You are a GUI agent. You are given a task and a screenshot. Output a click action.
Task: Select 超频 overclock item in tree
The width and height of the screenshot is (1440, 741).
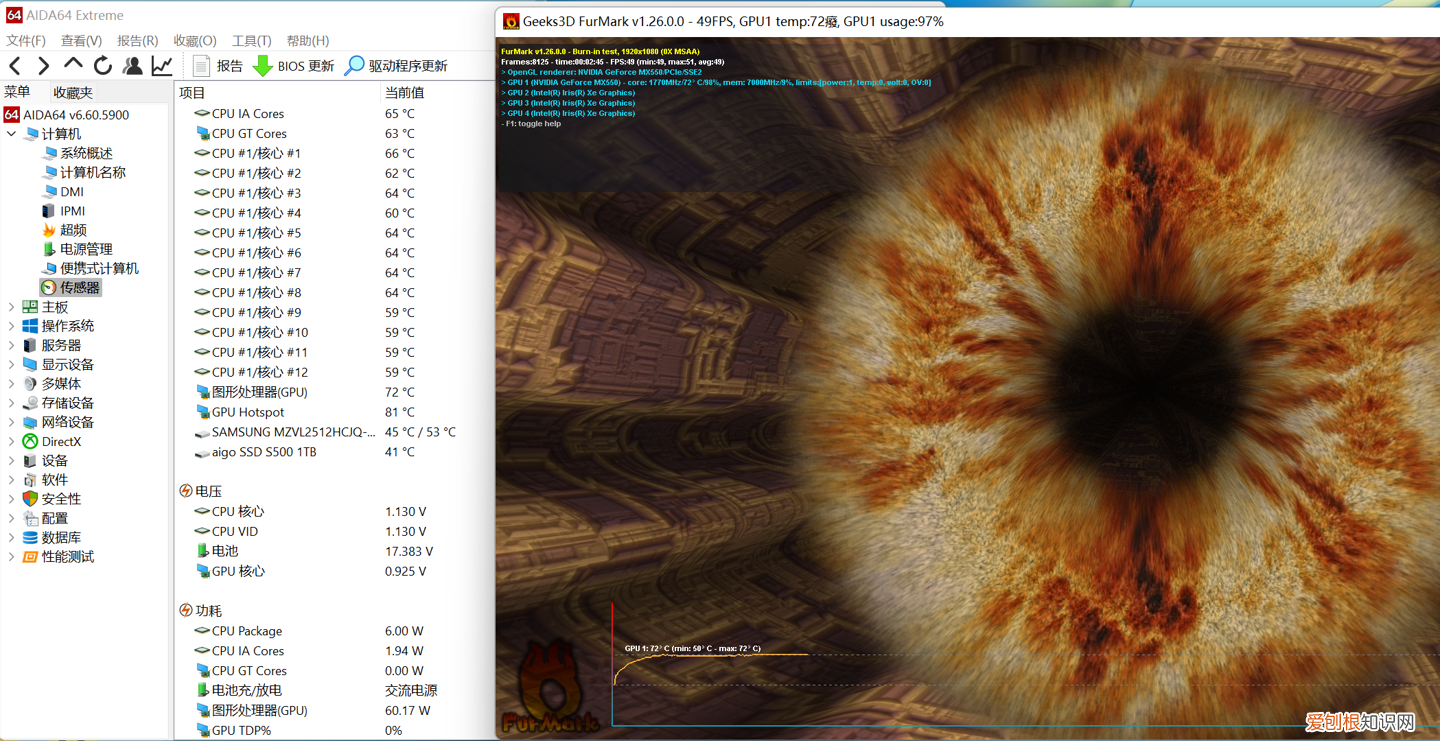(x=73, y=230)
